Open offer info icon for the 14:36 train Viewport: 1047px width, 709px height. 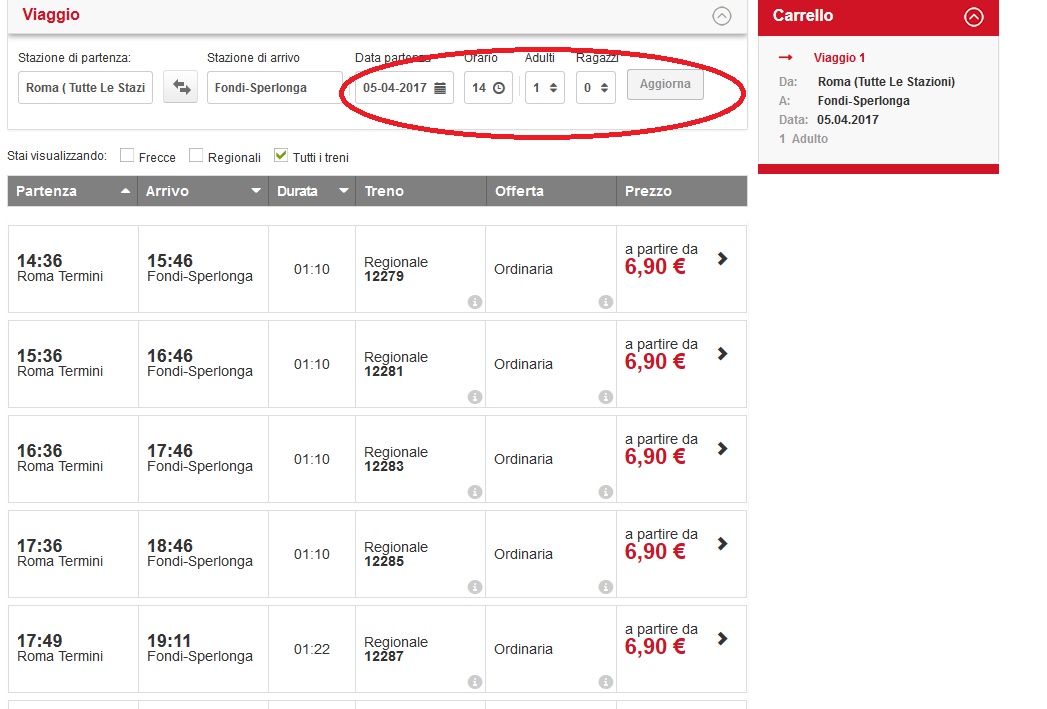tap(606, 302)
